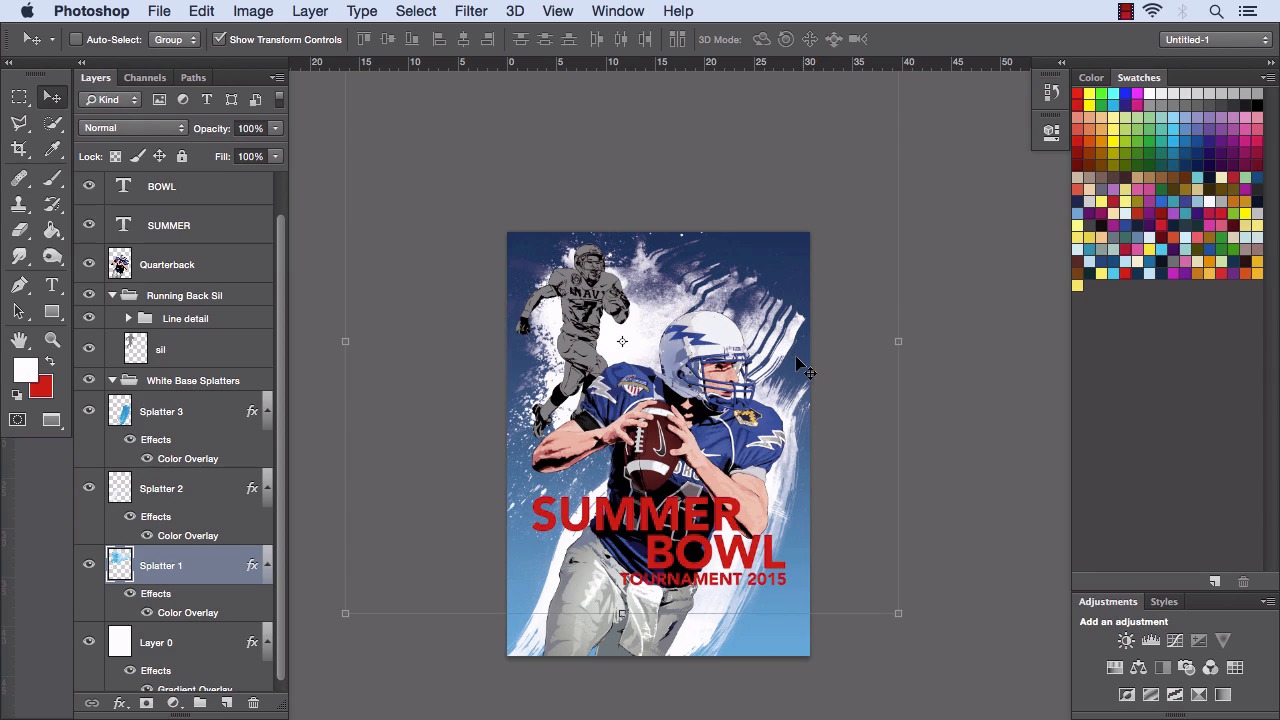Click the Add layer mask icon
Viewport: 1280px width, 720px height.
(x=146, y=703)
